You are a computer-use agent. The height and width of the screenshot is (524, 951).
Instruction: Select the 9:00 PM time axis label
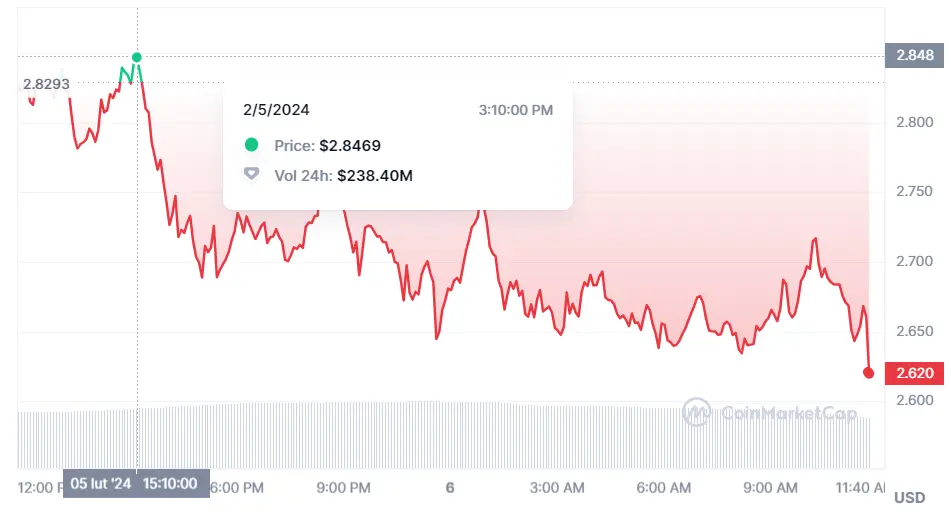[x=345, y=488]
